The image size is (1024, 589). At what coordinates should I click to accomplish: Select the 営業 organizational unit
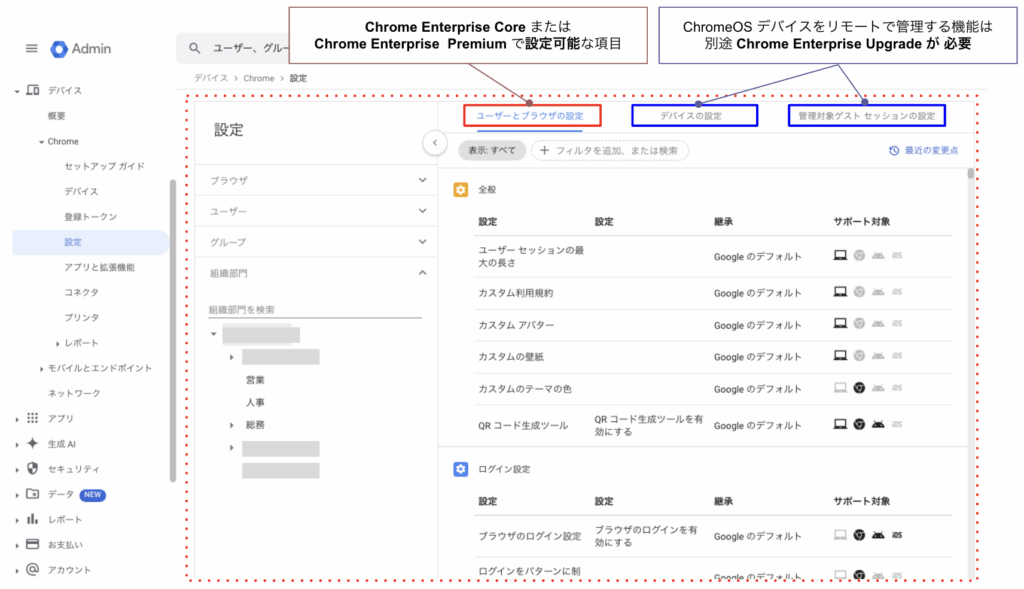click(x=255, y=380)
